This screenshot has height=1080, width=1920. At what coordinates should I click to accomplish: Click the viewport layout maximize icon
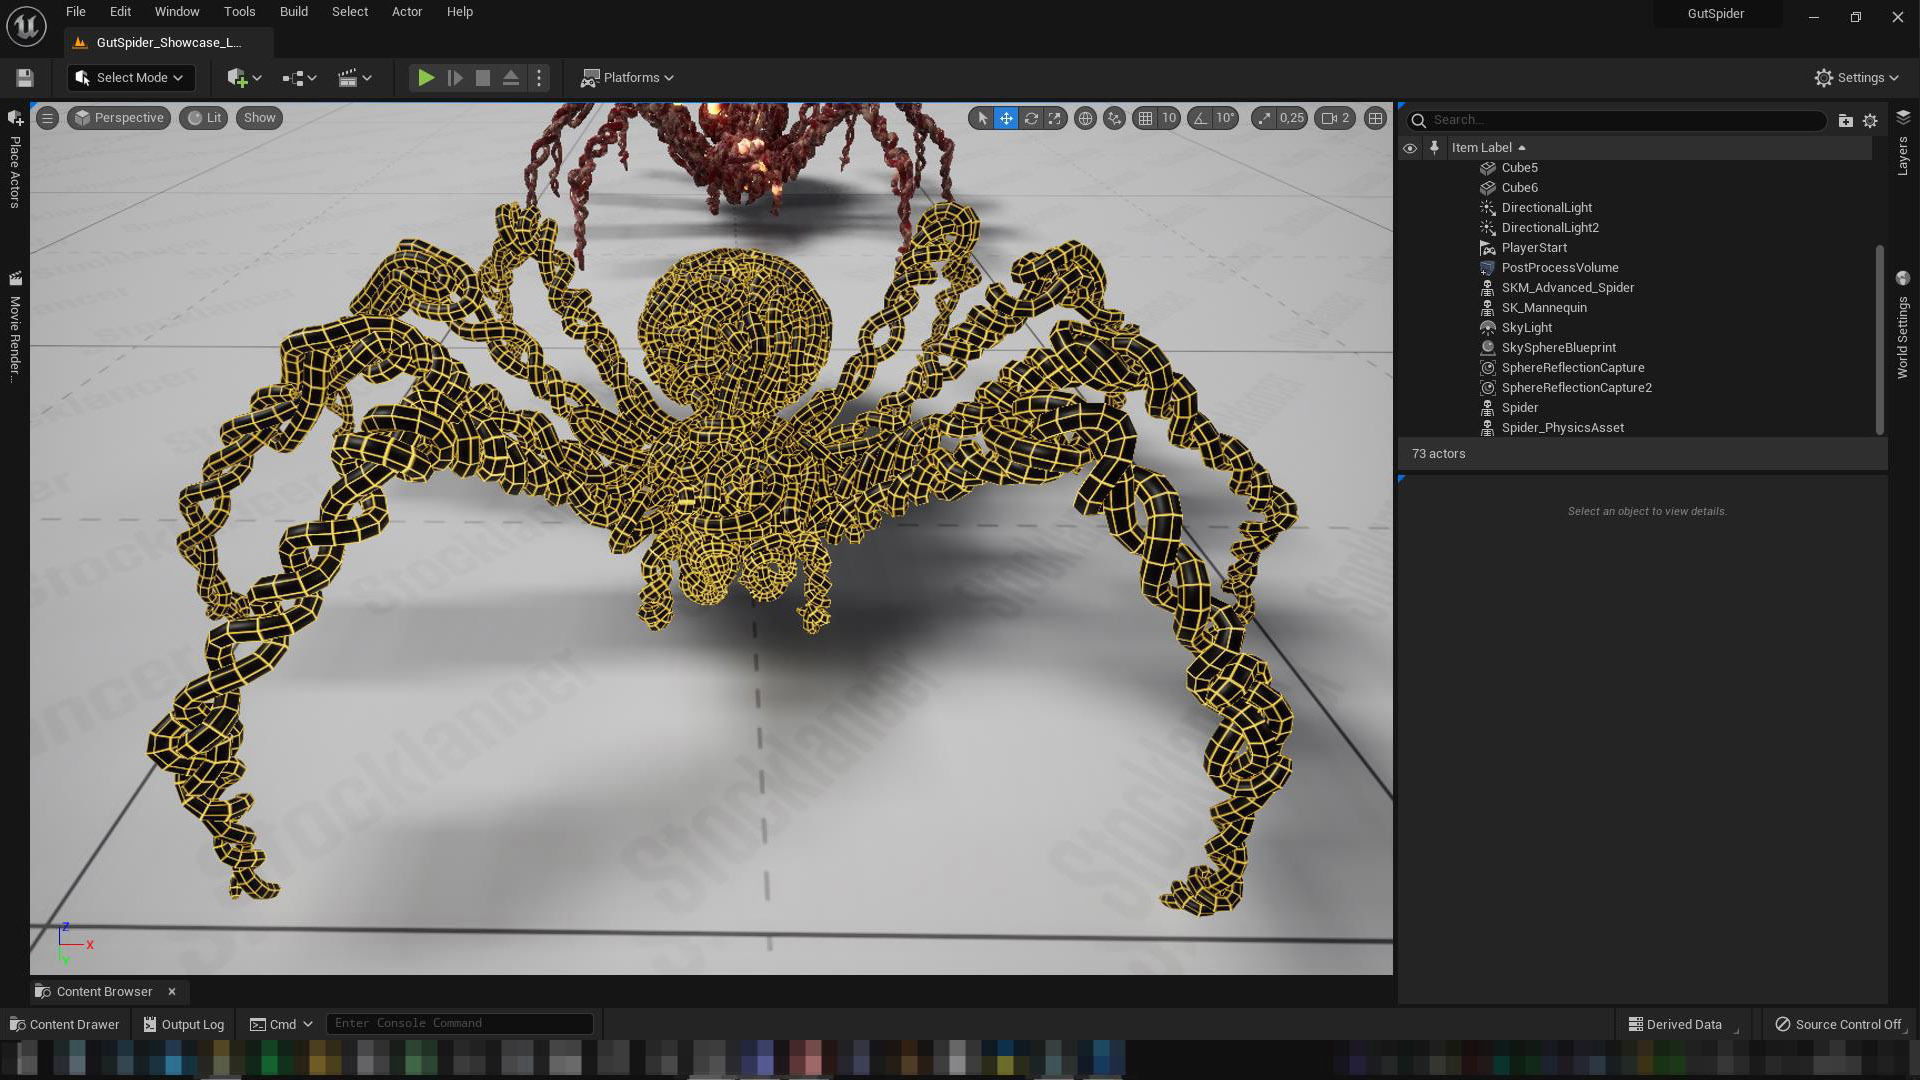1376,118
